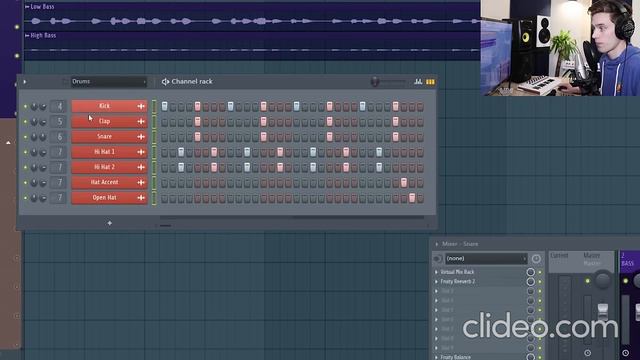The height and width of the screenshot is (360, 640).
Task: Mute the Kick channel with its green LED
Action: pyautogui.click(x=25, y=107)
